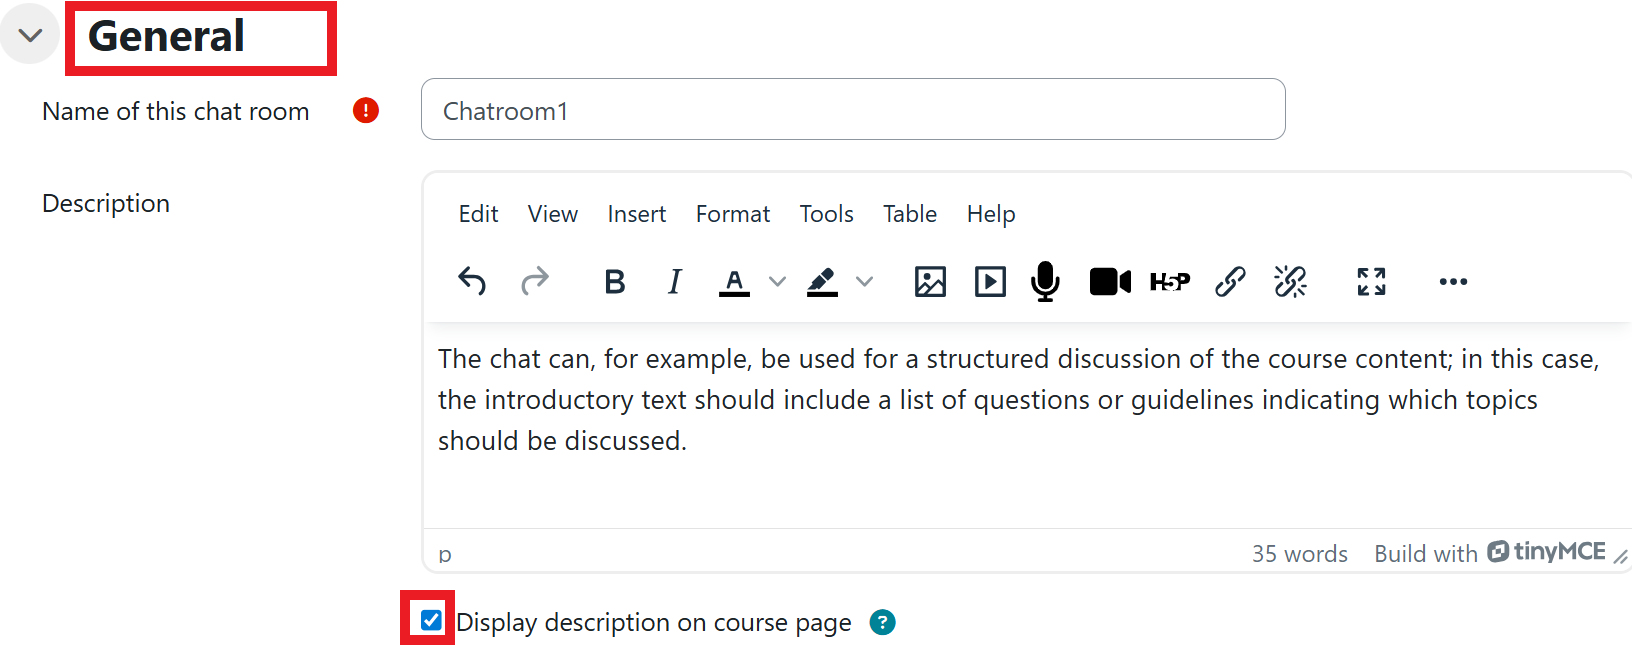1632x647 pixels.
Task: Toggle Italic text formatting
Action: (675, 282)
